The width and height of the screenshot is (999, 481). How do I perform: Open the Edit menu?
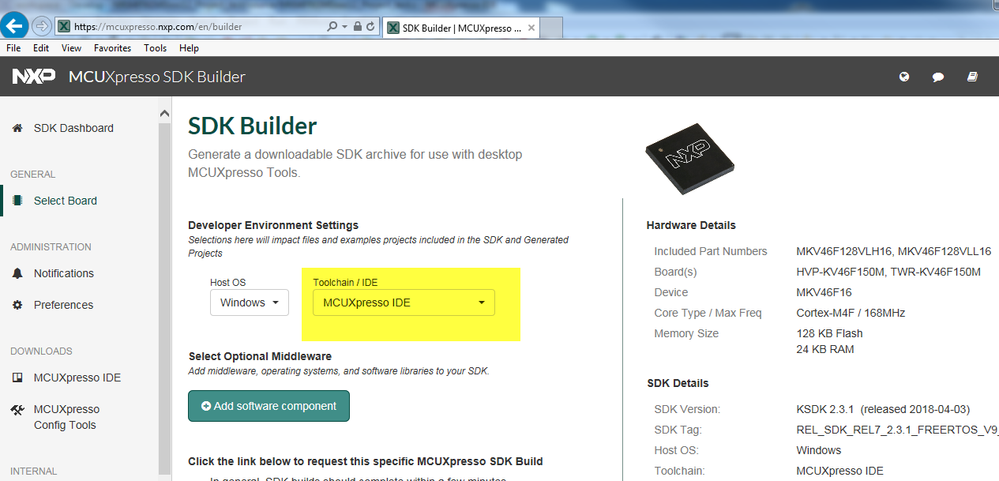(41, 48)
